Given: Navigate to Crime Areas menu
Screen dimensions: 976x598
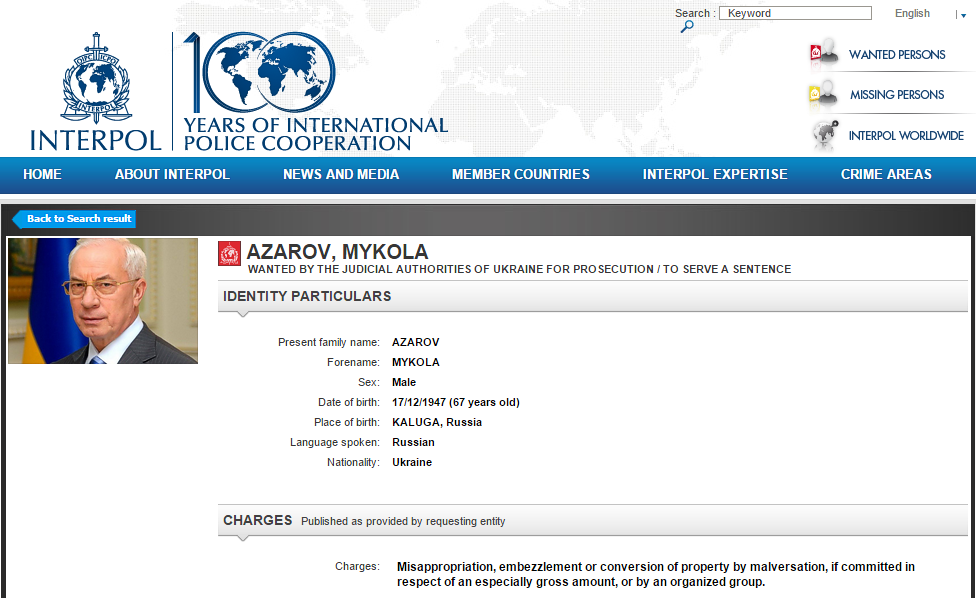Looking at the screenshot, I should point(886,174).
